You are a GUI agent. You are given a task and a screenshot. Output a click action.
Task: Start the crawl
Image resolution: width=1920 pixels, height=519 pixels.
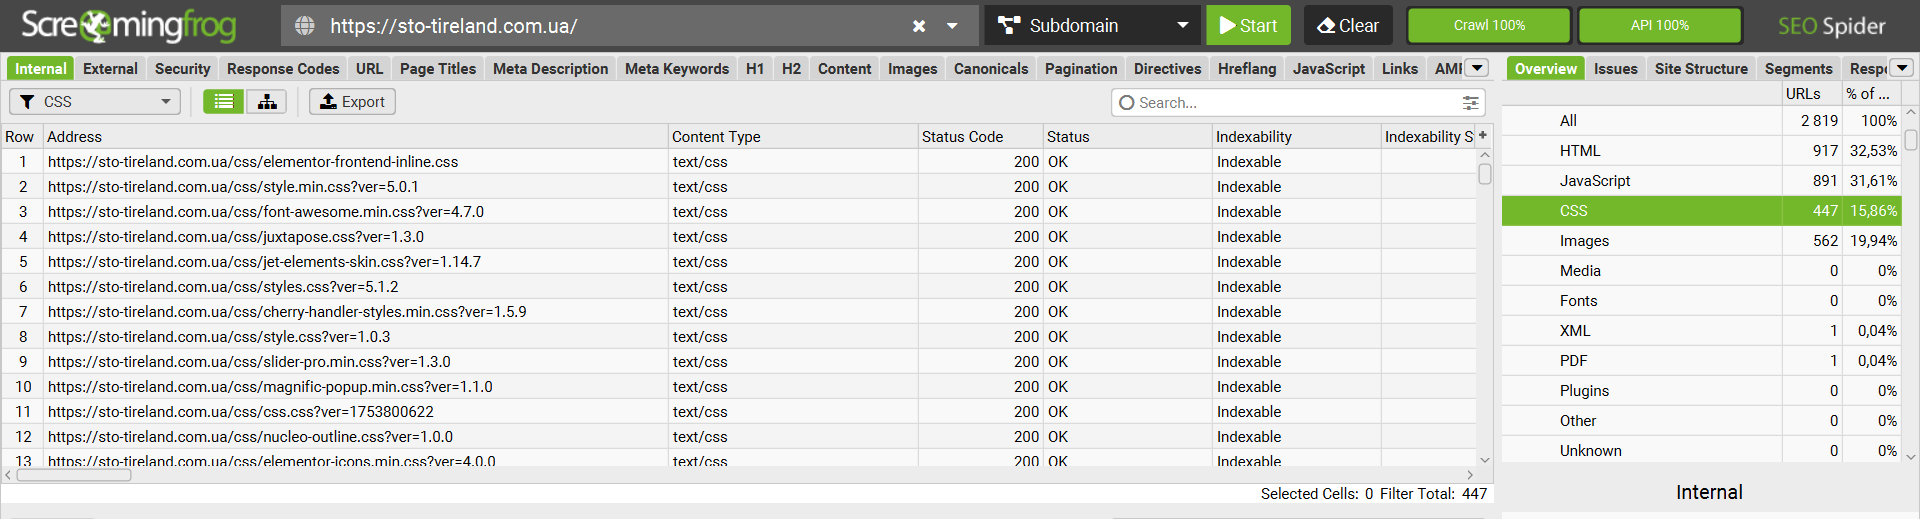pyautogui.click(x=1248, y=26)
